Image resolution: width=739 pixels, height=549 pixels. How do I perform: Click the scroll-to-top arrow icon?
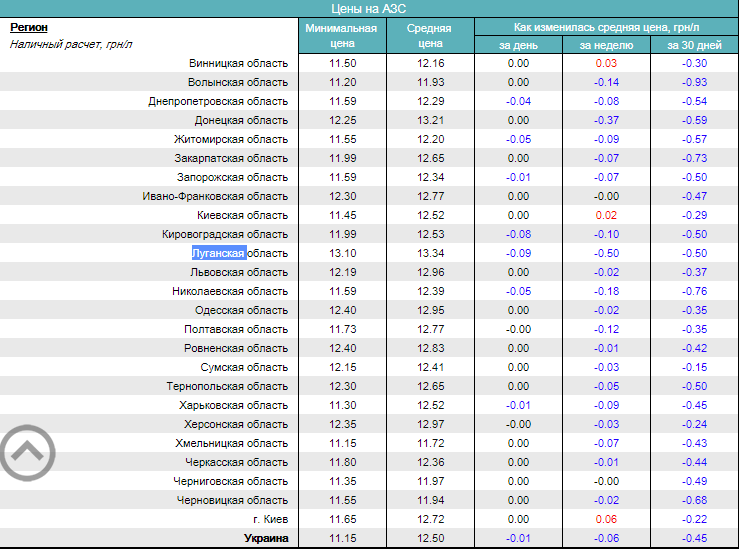click(x=27, y=454)
